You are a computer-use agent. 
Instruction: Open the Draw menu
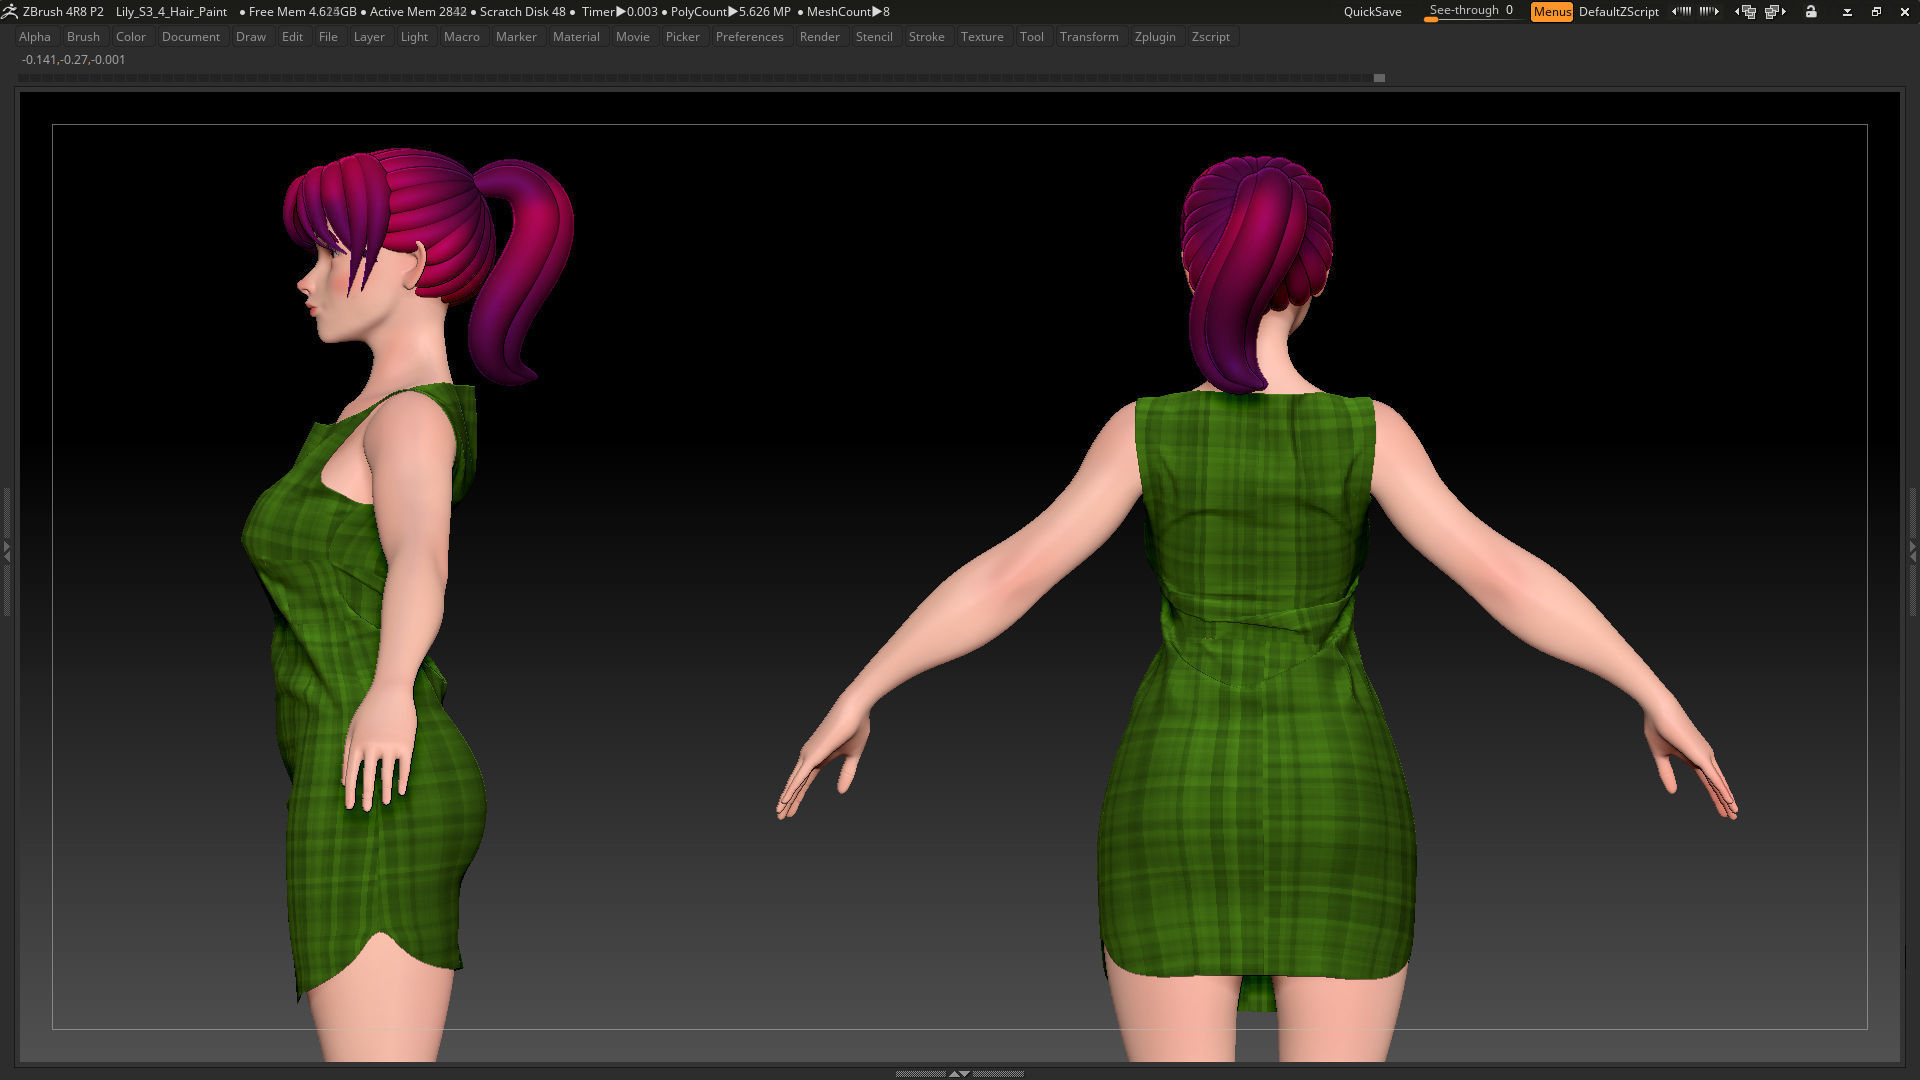pyautogui.click(x=251, y=37)
